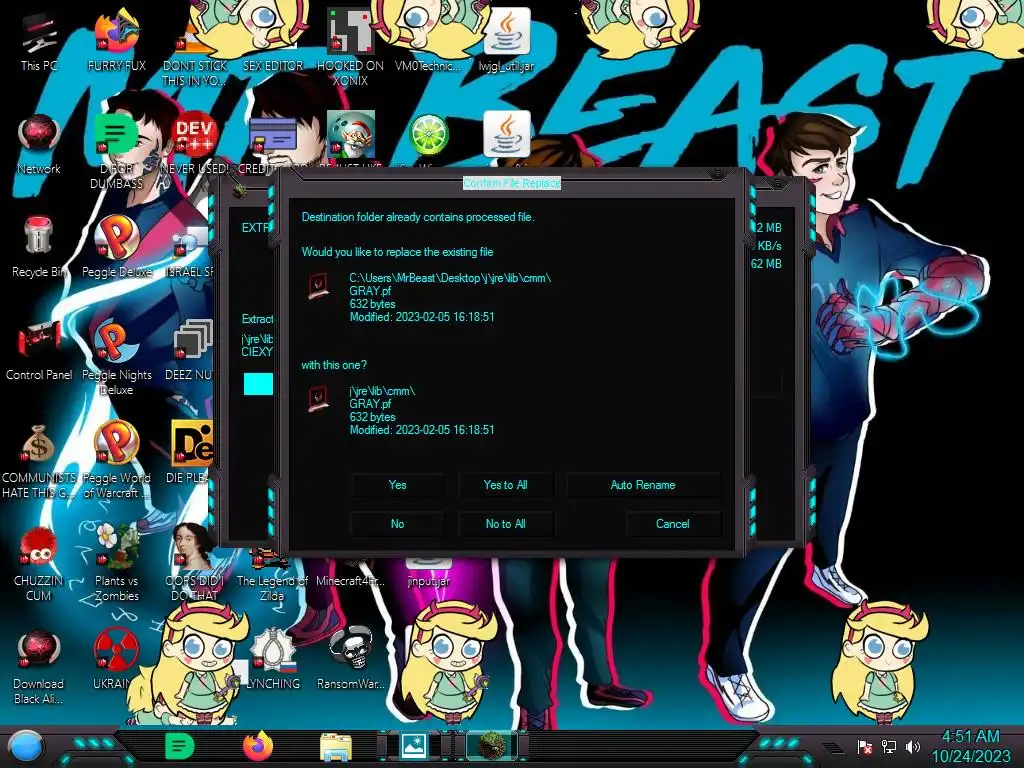Click the volume speaker tray icon
Screen dimensions: 1024x768
tap(913, 746)
